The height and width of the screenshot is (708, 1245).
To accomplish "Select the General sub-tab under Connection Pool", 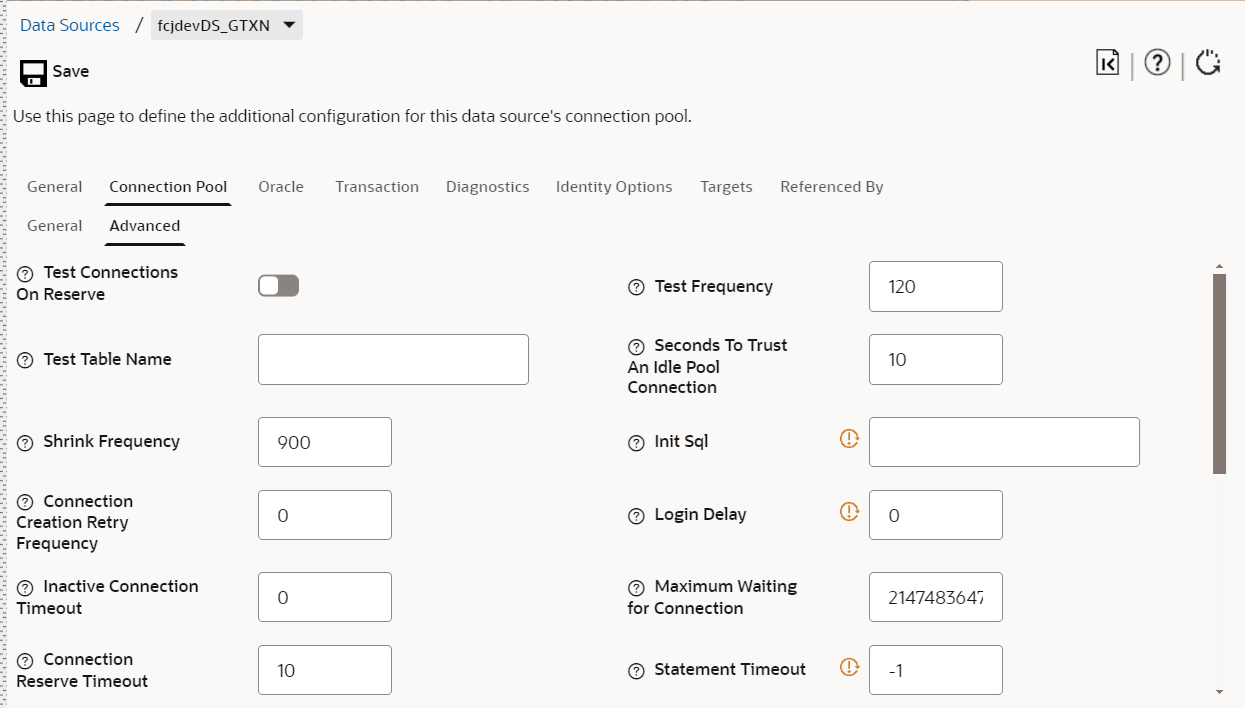I will [x=54, y=226].
